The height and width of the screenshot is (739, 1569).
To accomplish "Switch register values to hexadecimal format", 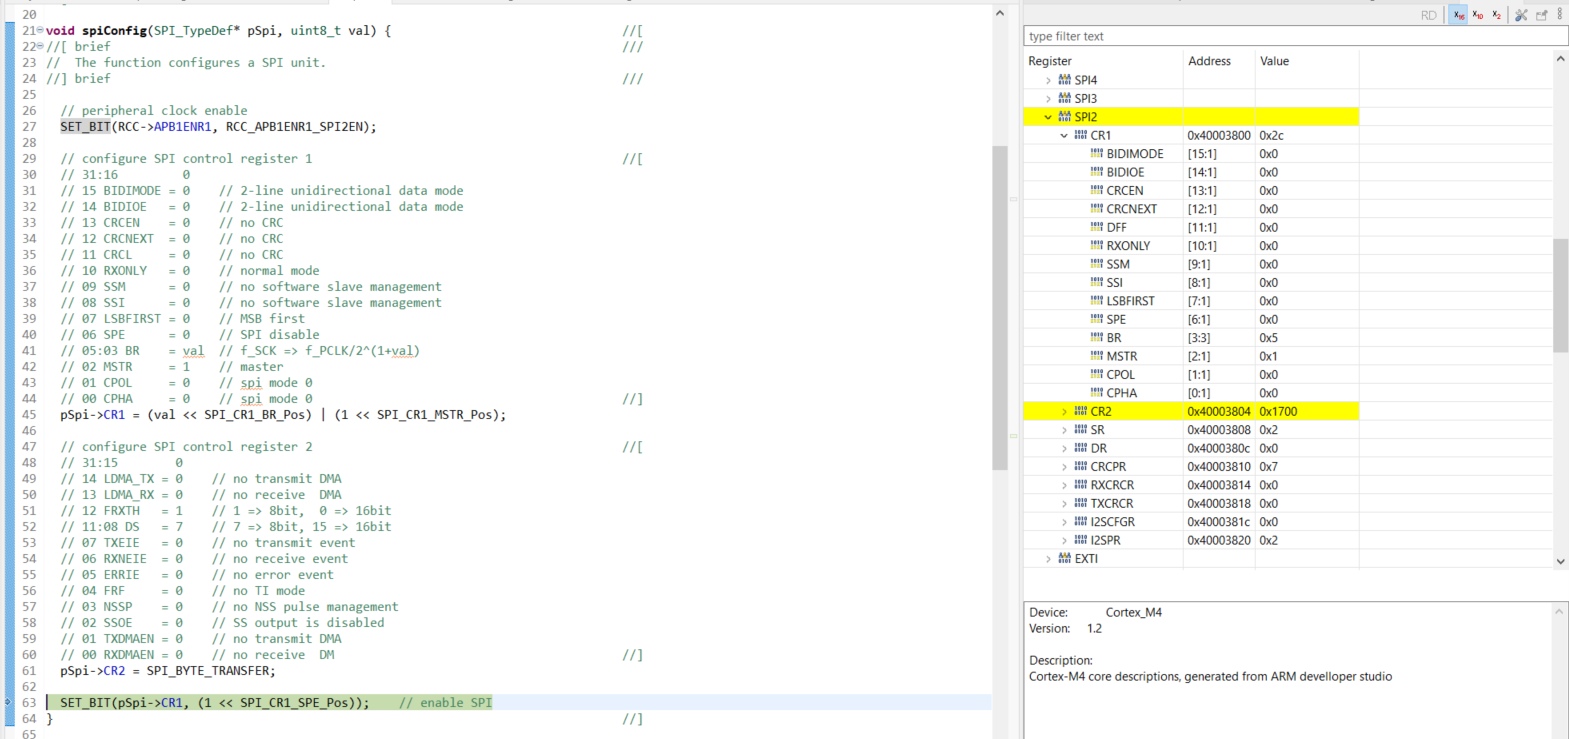I will (x=1459, y=15).
